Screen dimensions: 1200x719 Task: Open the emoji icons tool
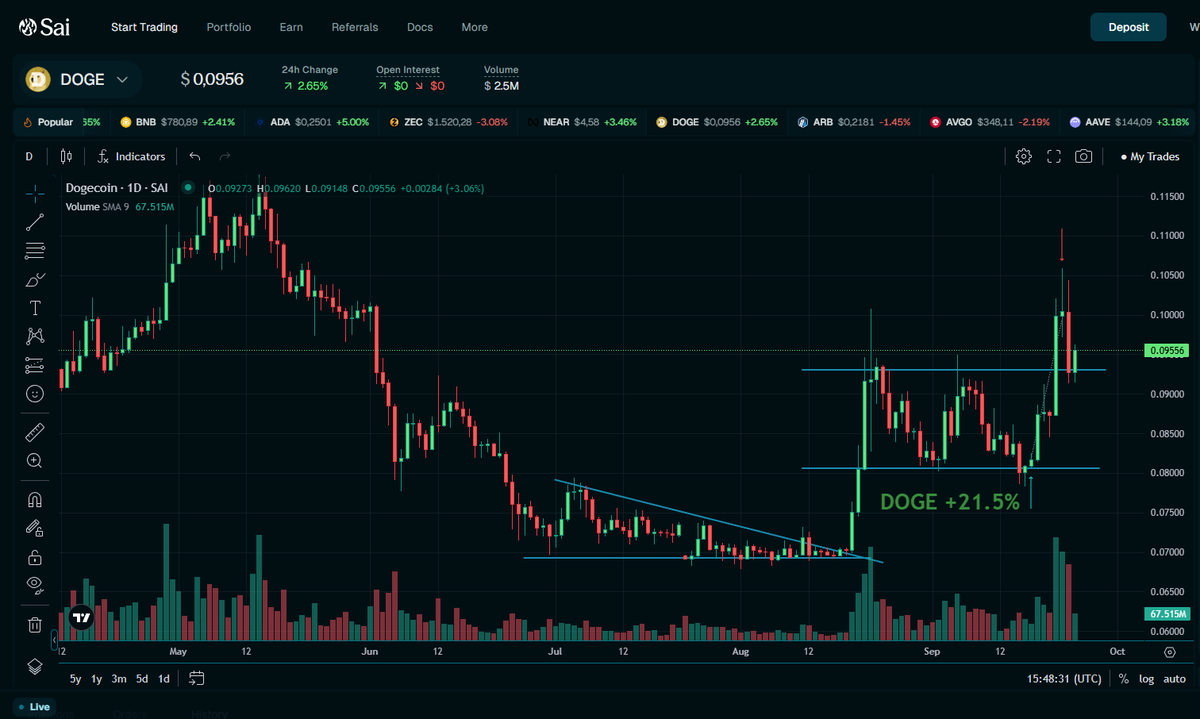click(35, 394)
